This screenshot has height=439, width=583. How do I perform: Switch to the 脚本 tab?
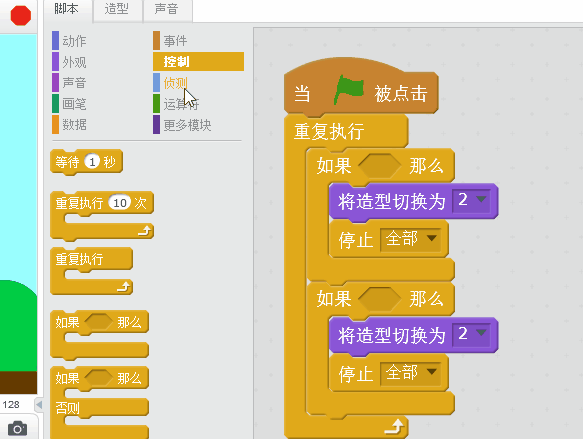point(66,9)
